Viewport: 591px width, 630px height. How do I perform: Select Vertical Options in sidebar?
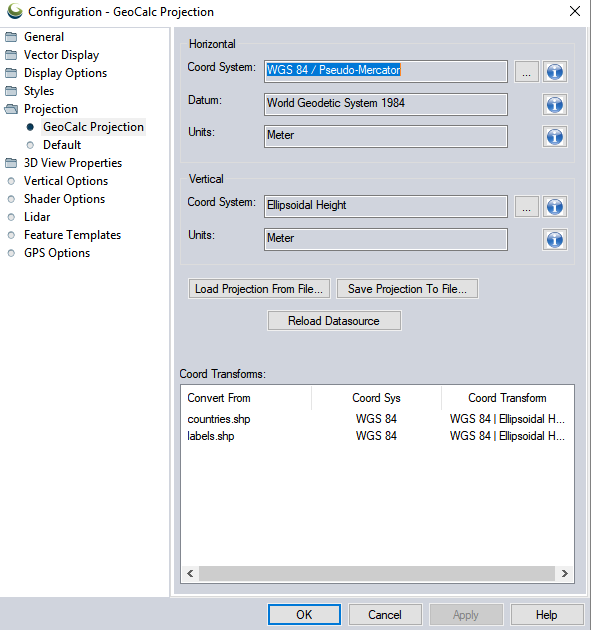pyautogui.click(x=66, y=181)
